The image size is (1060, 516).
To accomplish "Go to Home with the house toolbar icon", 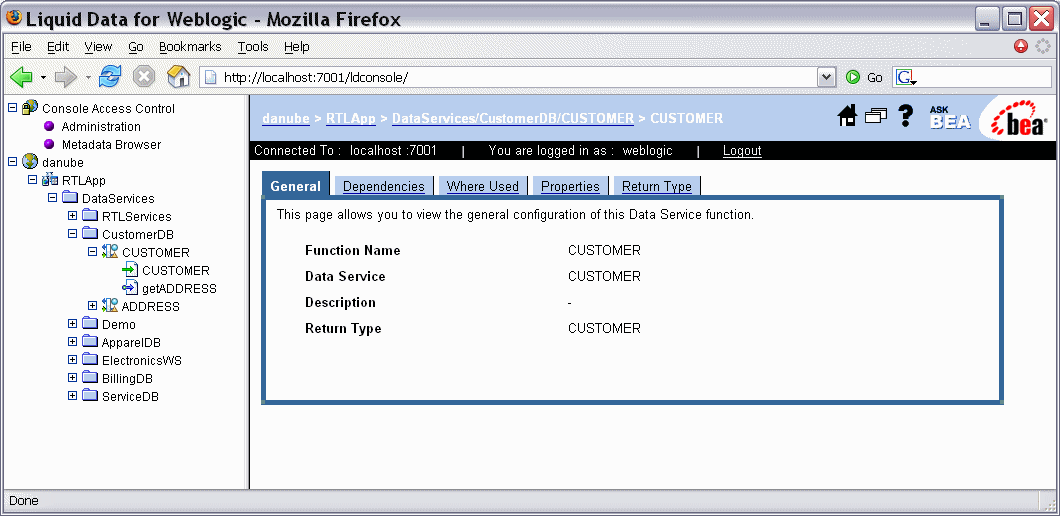I will [178, 76].
